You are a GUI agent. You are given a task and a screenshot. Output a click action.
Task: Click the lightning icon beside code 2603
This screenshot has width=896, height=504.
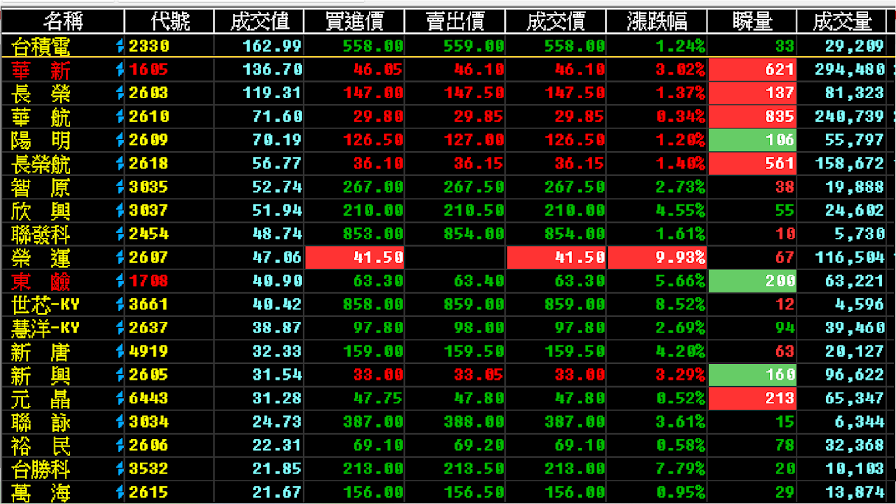[120, 93]
